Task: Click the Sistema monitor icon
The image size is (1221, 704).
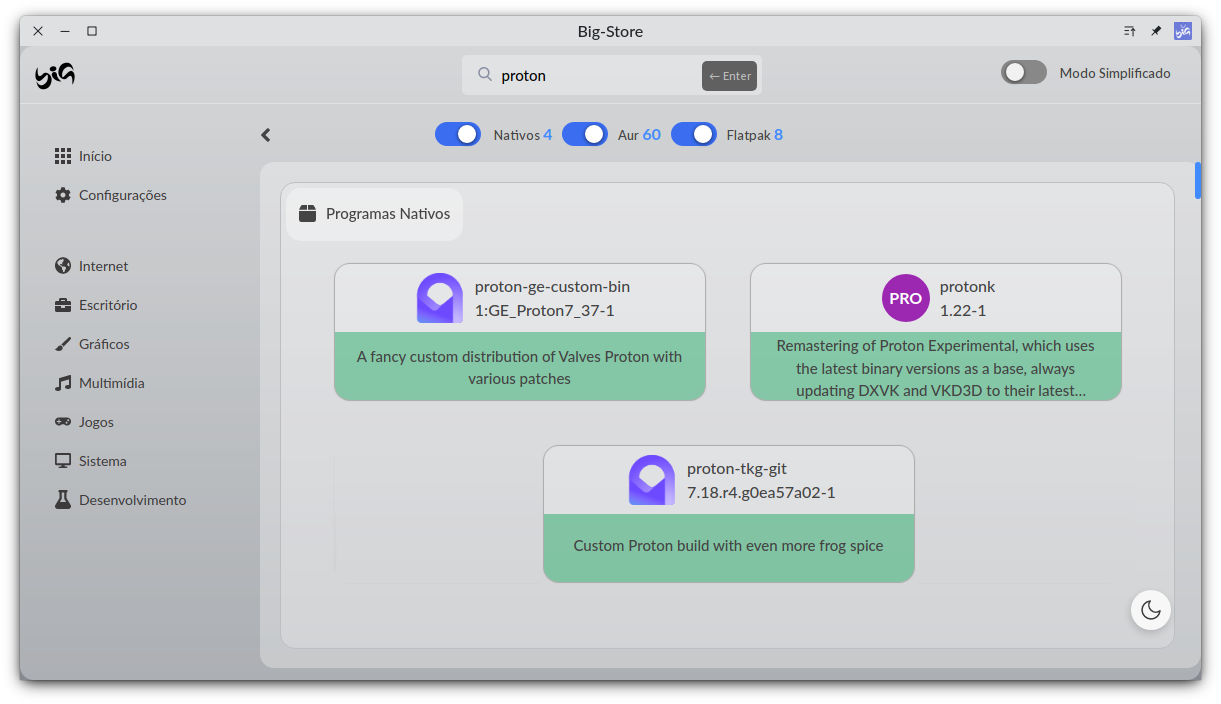Action: (x=63, y=461)
